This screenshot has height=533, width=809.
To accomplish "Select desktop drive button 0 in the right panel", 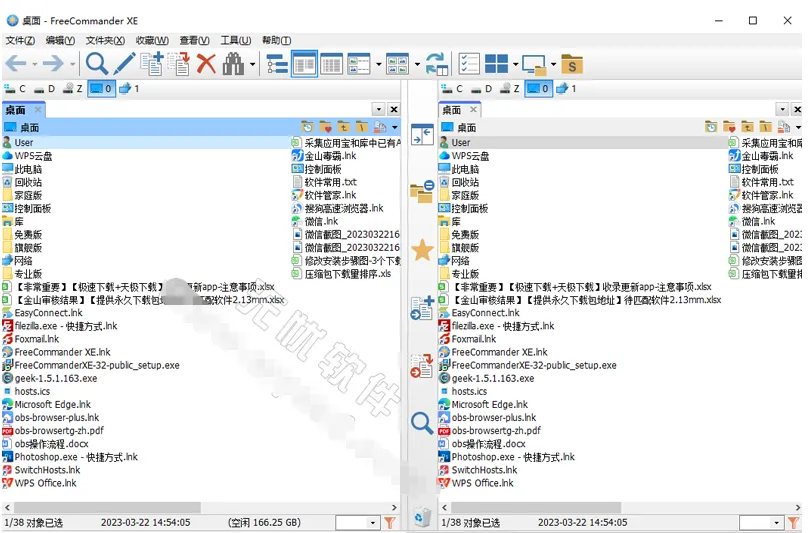I will click(538, 89).
